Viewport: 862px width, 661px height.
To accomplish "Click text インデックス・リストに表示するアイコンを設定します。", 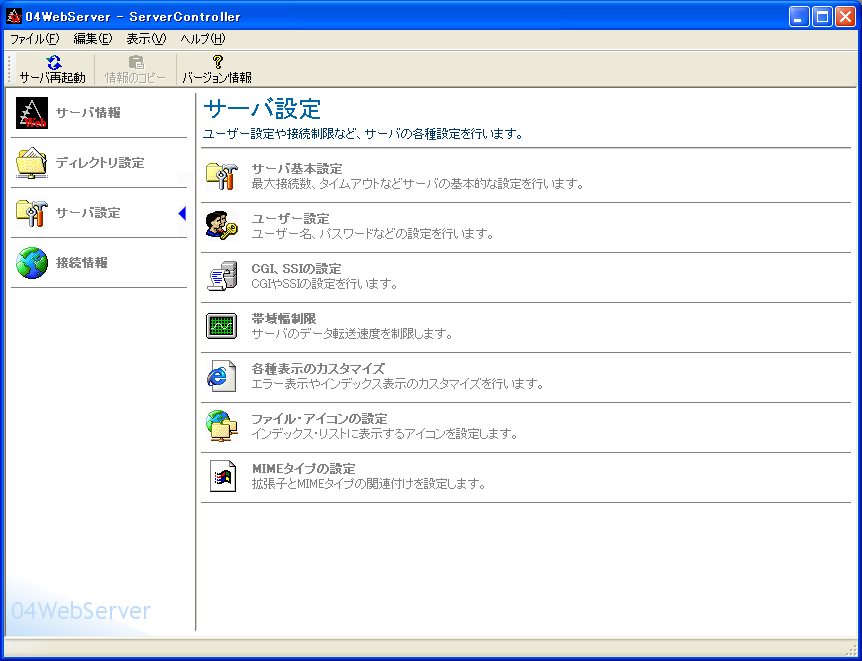I will coord(385,434).
